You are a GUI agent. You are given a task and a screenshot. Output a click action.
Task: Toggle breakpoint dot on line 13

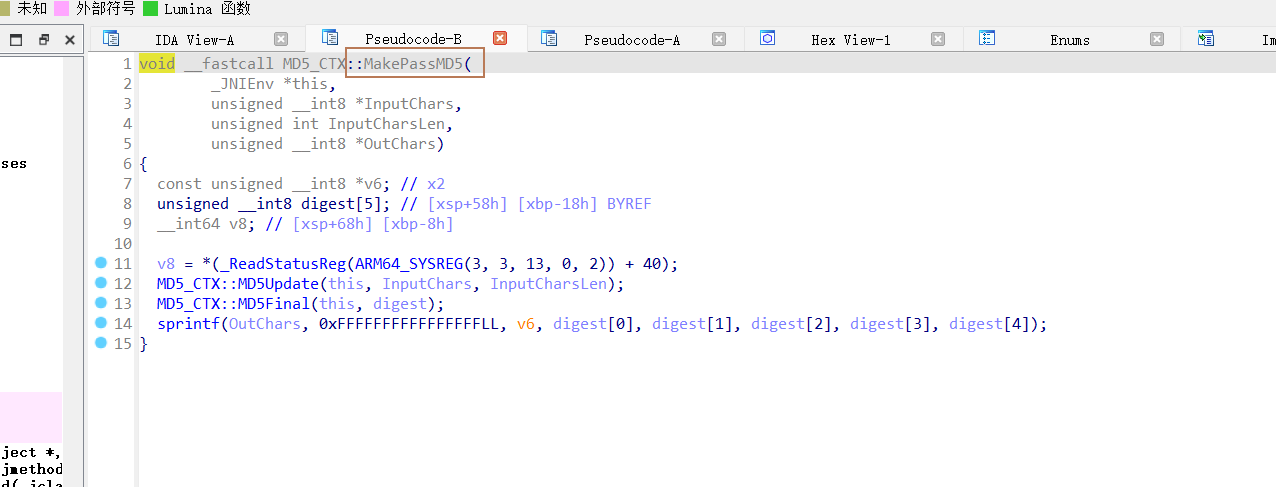[x=100, y=303]
